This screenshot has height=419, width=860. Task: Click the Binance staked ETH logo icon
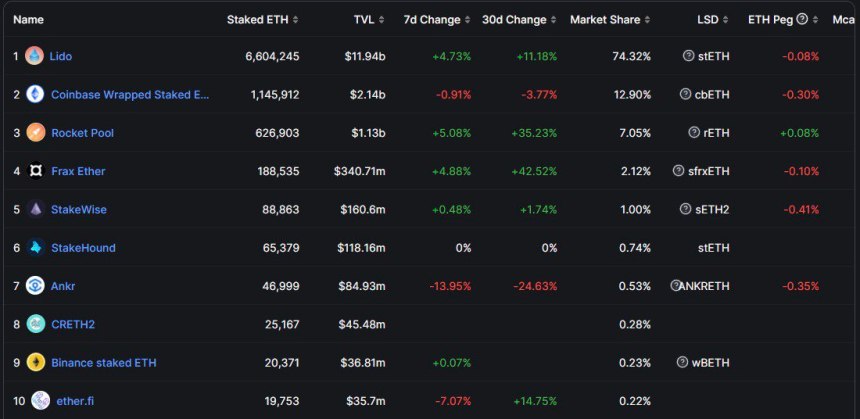coord(35,362)
